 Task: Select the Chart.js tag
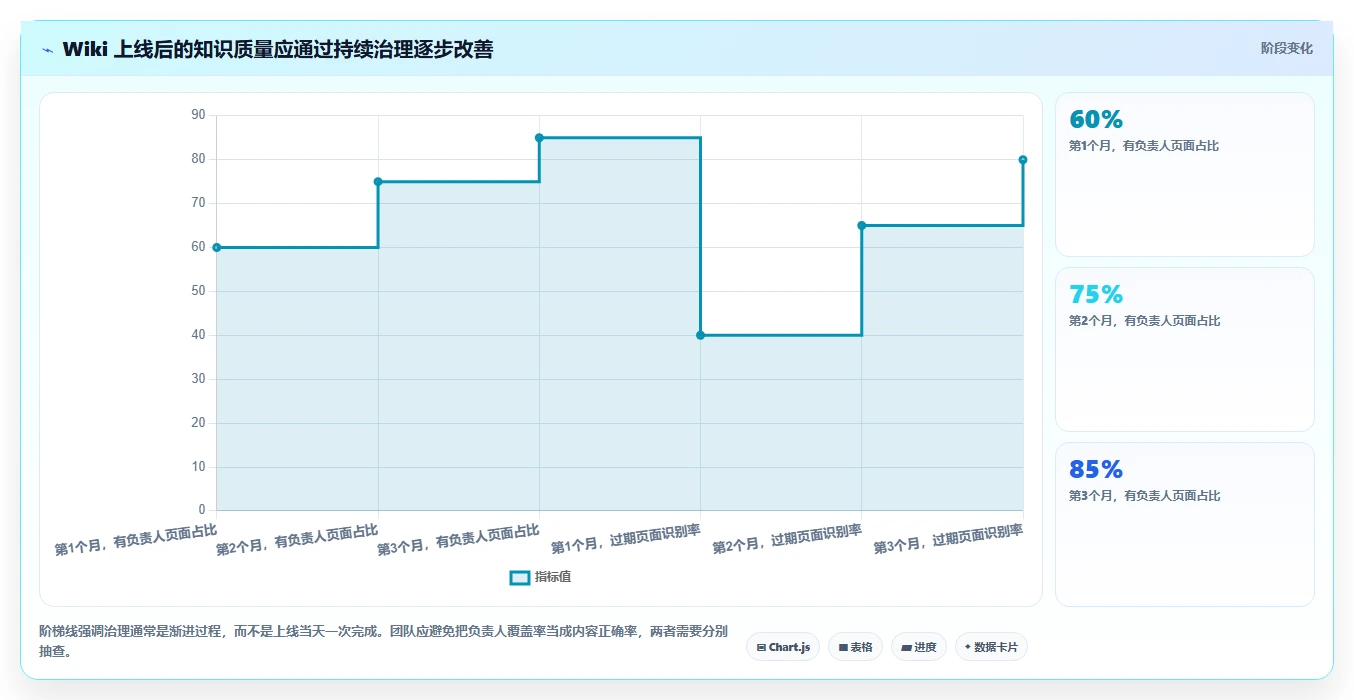pos(783,647)
